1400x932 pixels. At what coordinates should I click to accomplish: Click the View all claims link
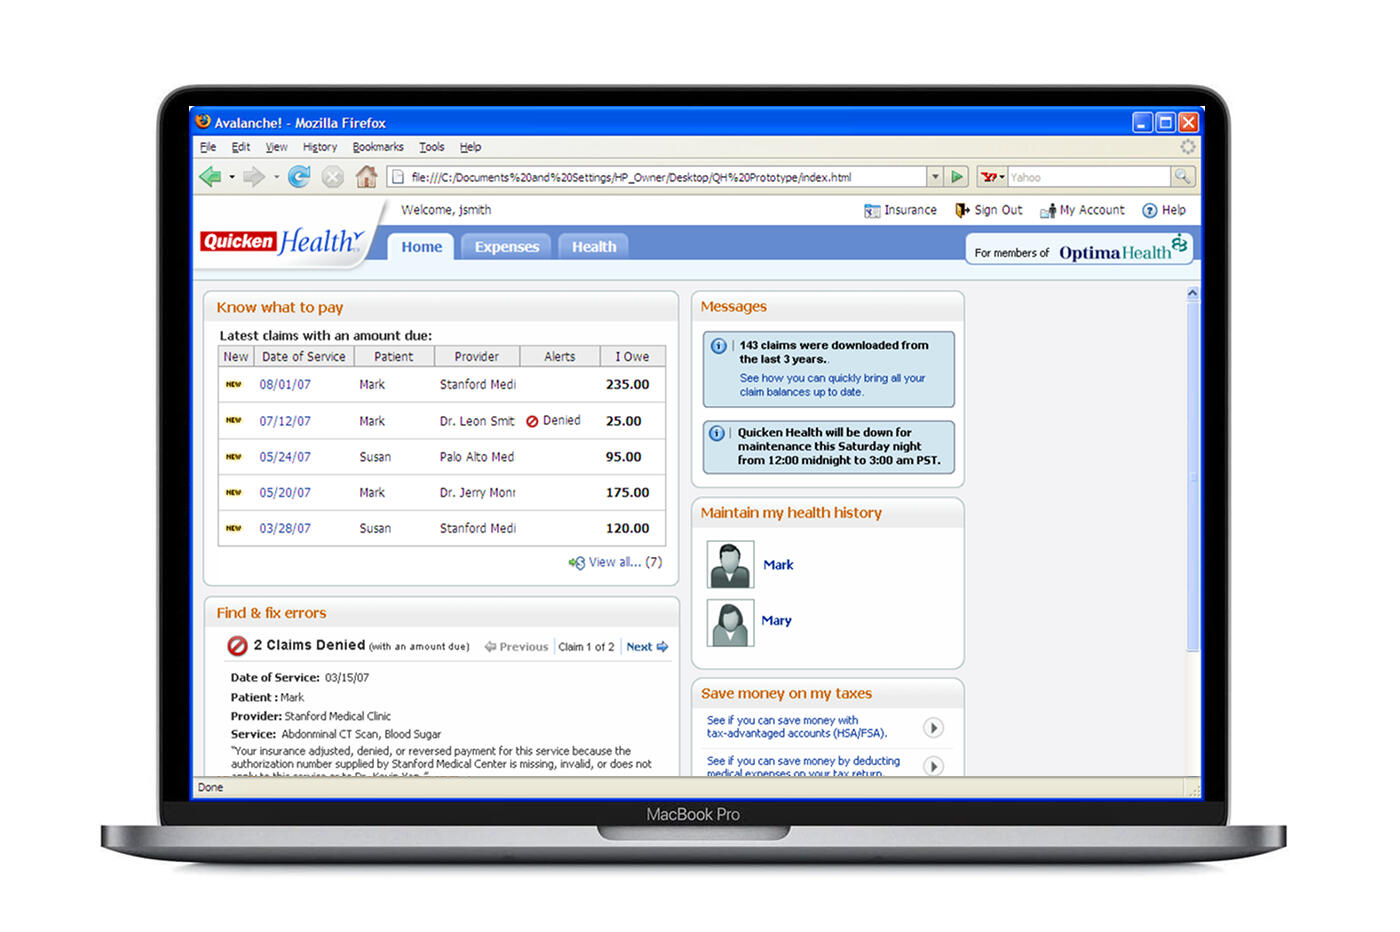point(615,563)
